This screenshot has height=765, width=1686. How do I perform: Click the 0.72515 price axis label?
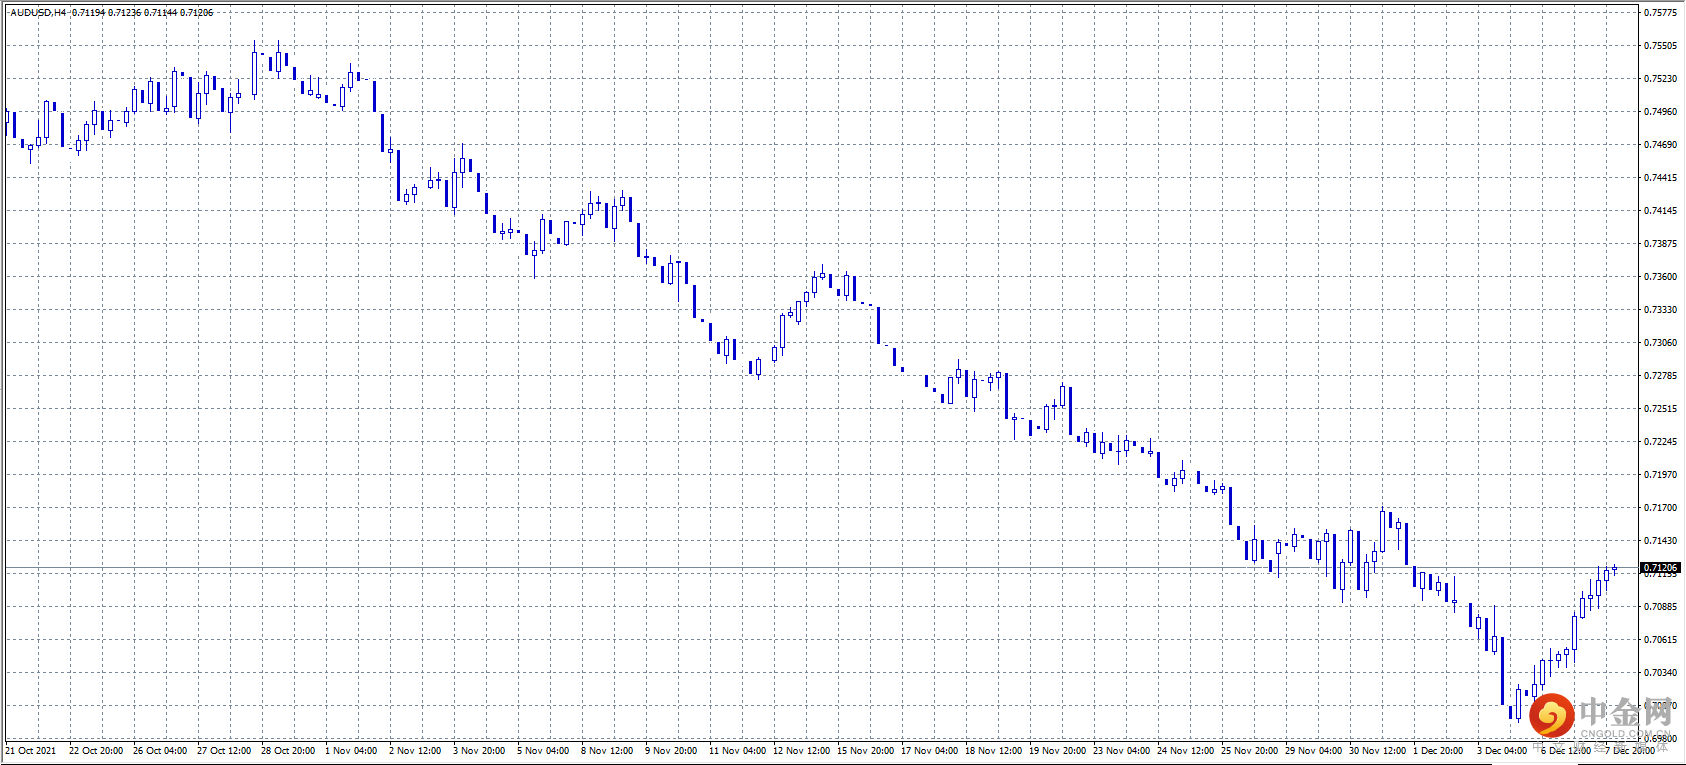click(1660, 409)
